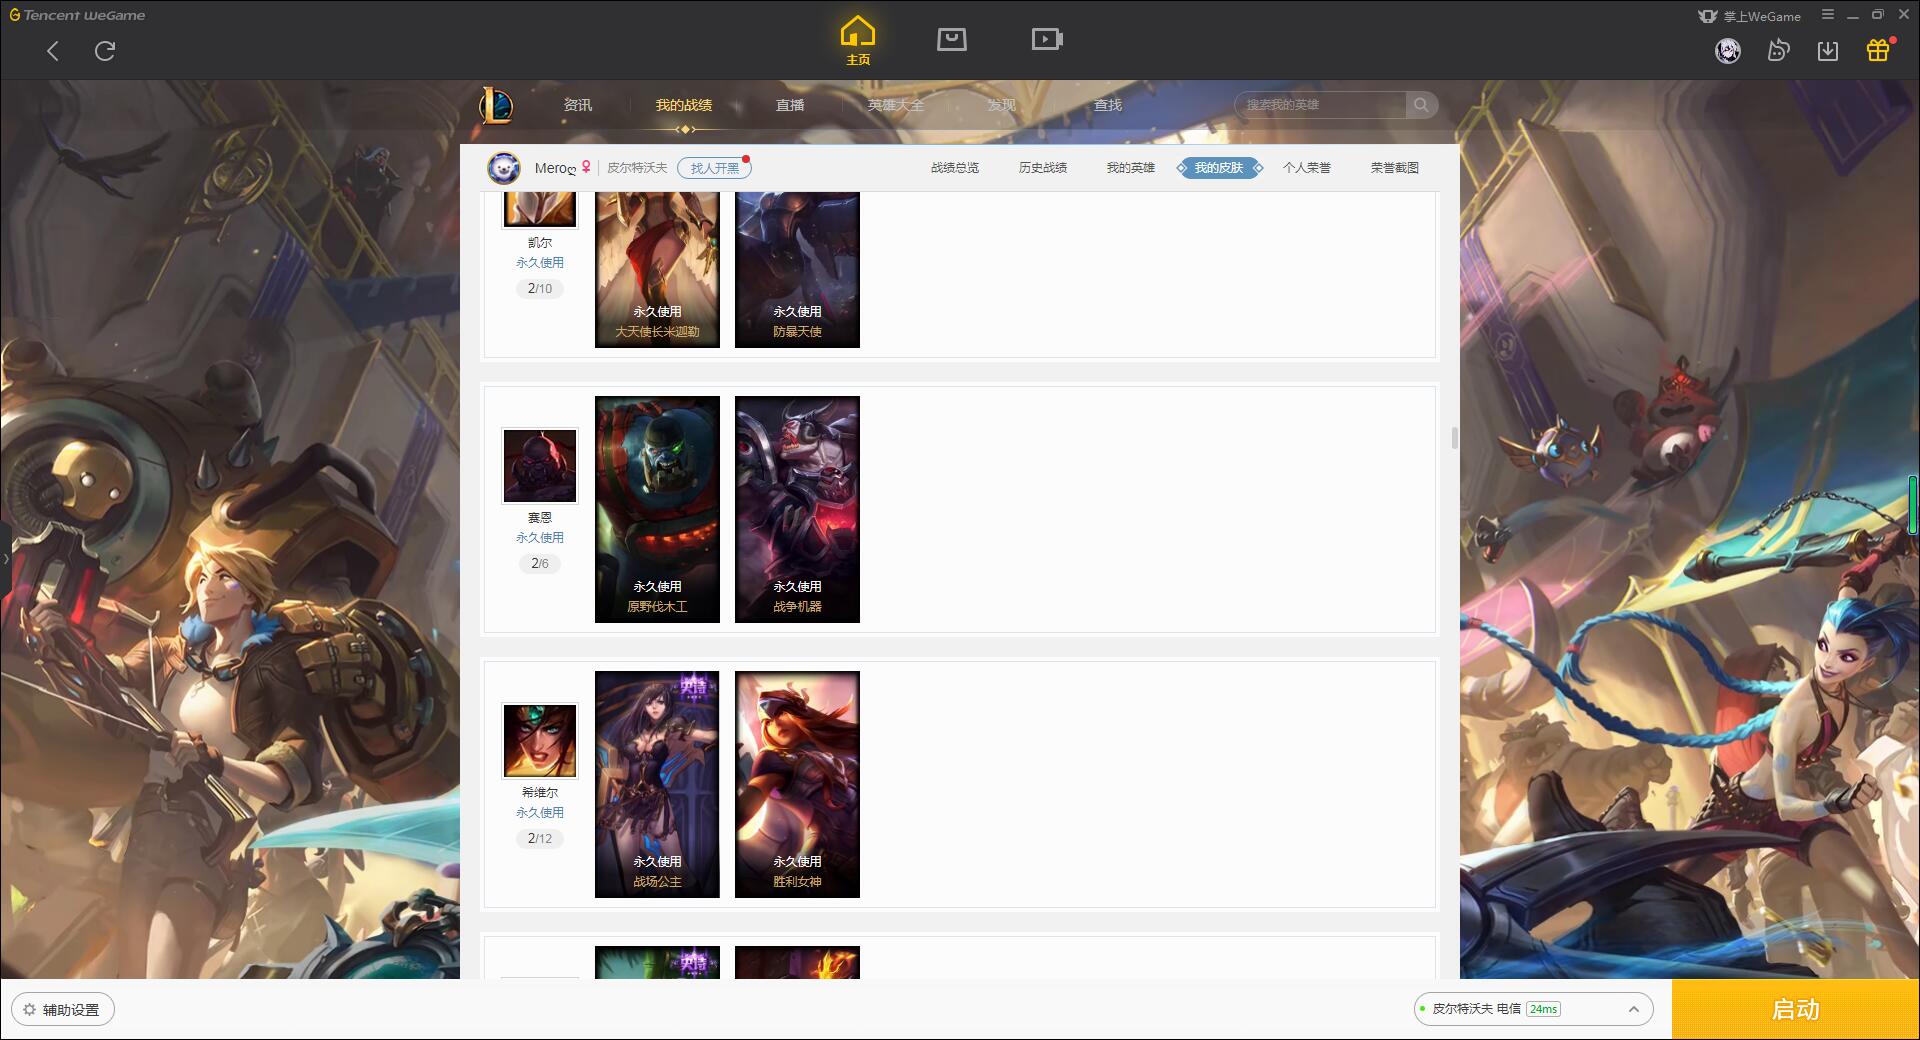Open the 胜利女神 skin card

(x=797, y=784)
